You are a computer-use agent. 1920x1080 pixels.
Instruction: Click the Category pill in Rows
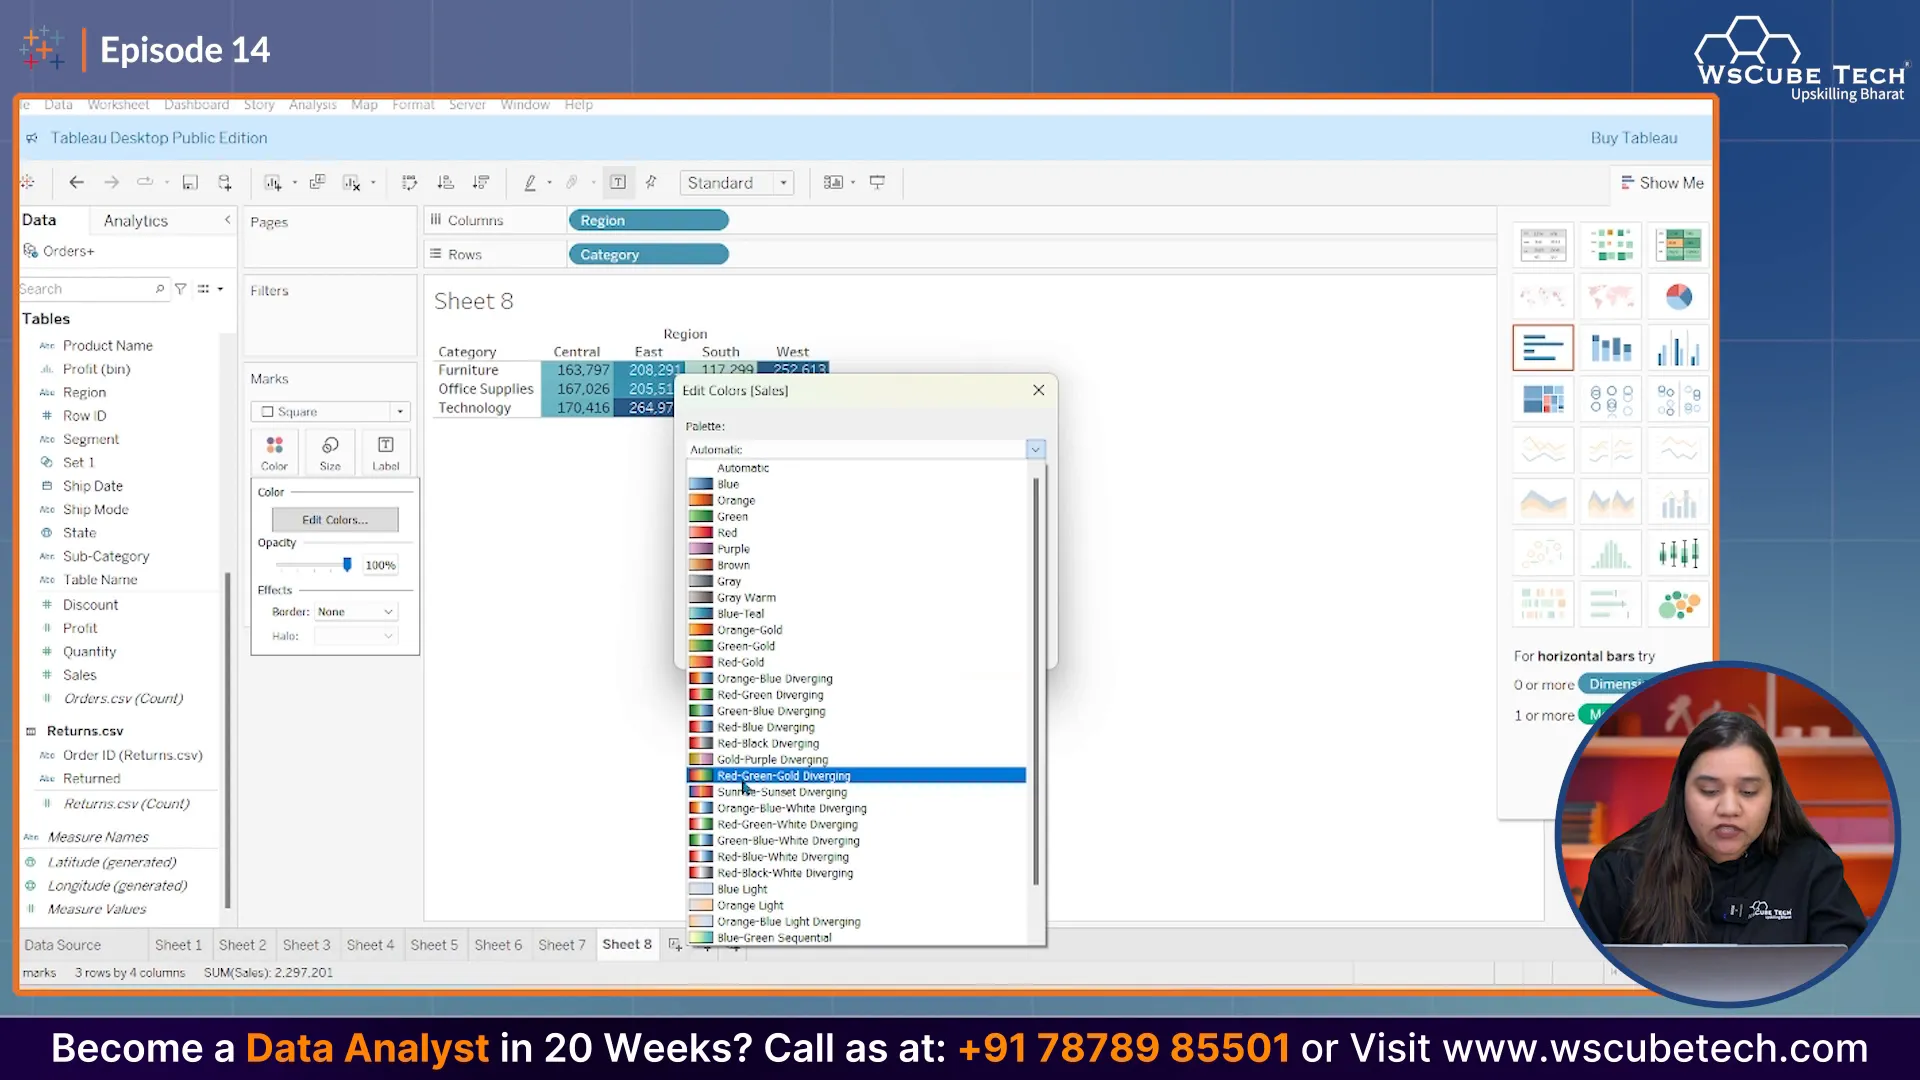pos(648,254)
